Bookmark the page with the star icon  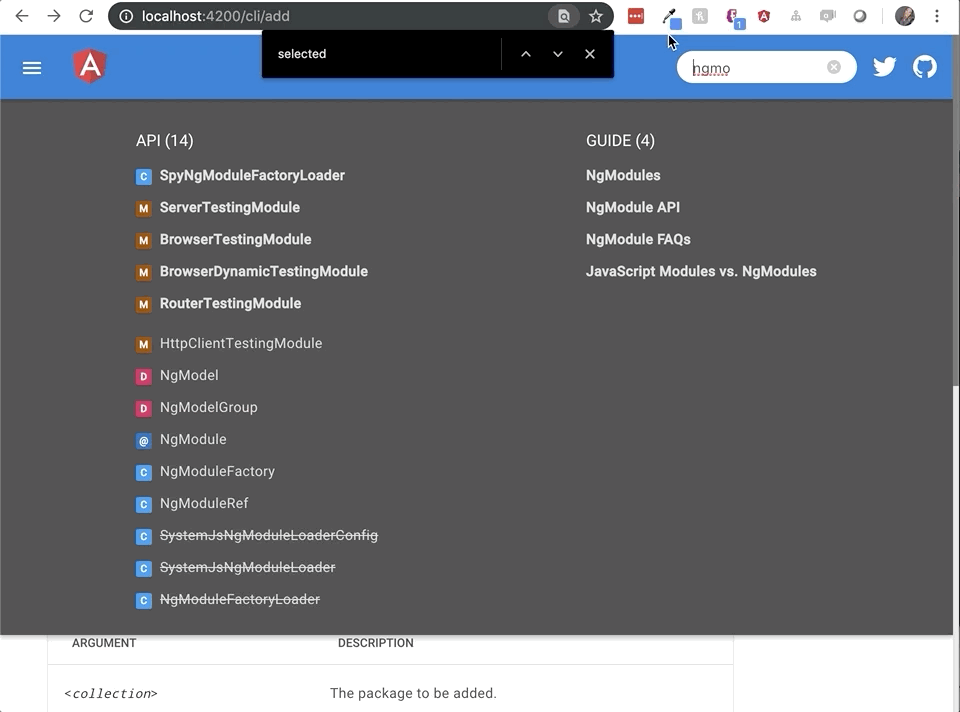tap(594, 16)
